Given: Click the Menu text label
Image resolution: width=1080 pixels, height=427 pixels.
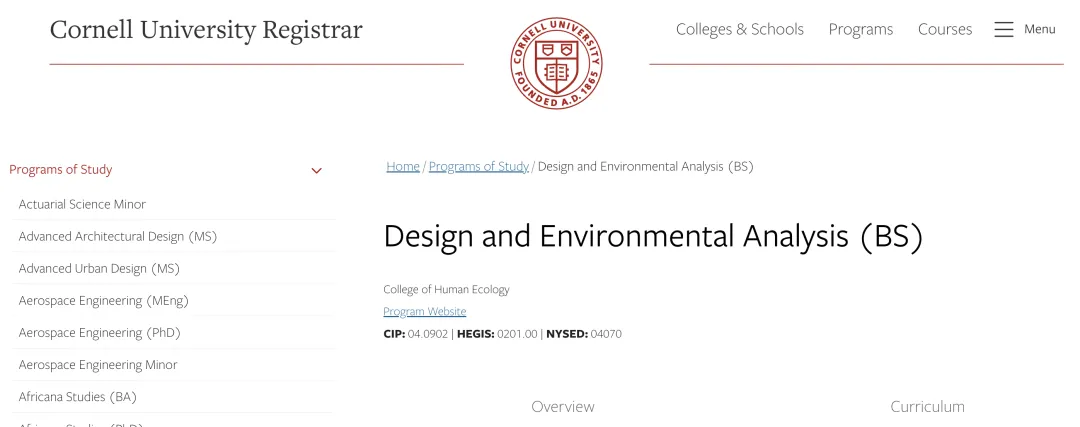Looking at the screenshot, I should click(1039, 29).
